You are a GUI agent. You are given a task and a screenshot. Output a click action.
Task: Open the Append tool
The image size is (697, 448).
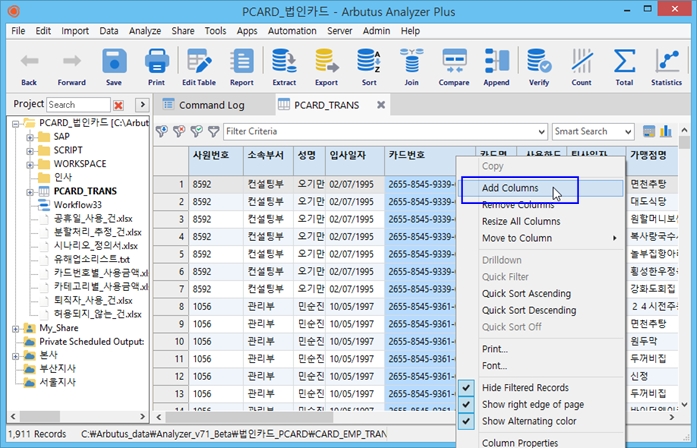click(x=497, y=67)
